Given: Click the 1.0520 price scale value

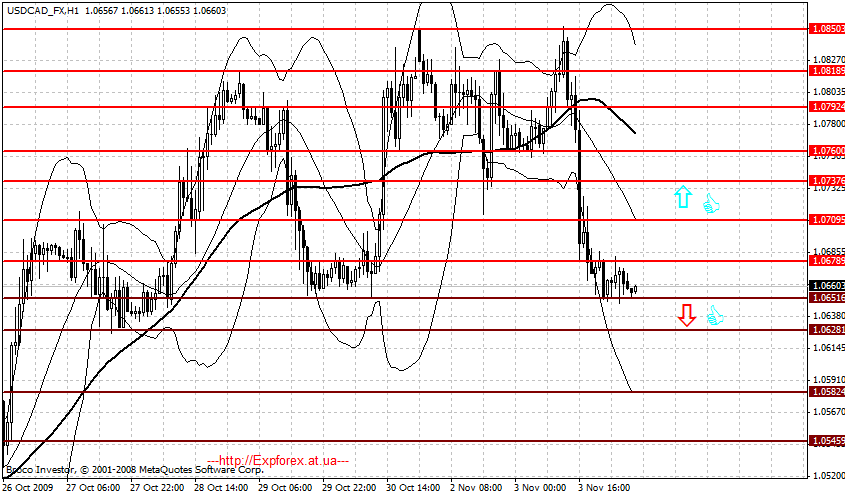Looking at the screenshot, I should (x=828, y=476).
